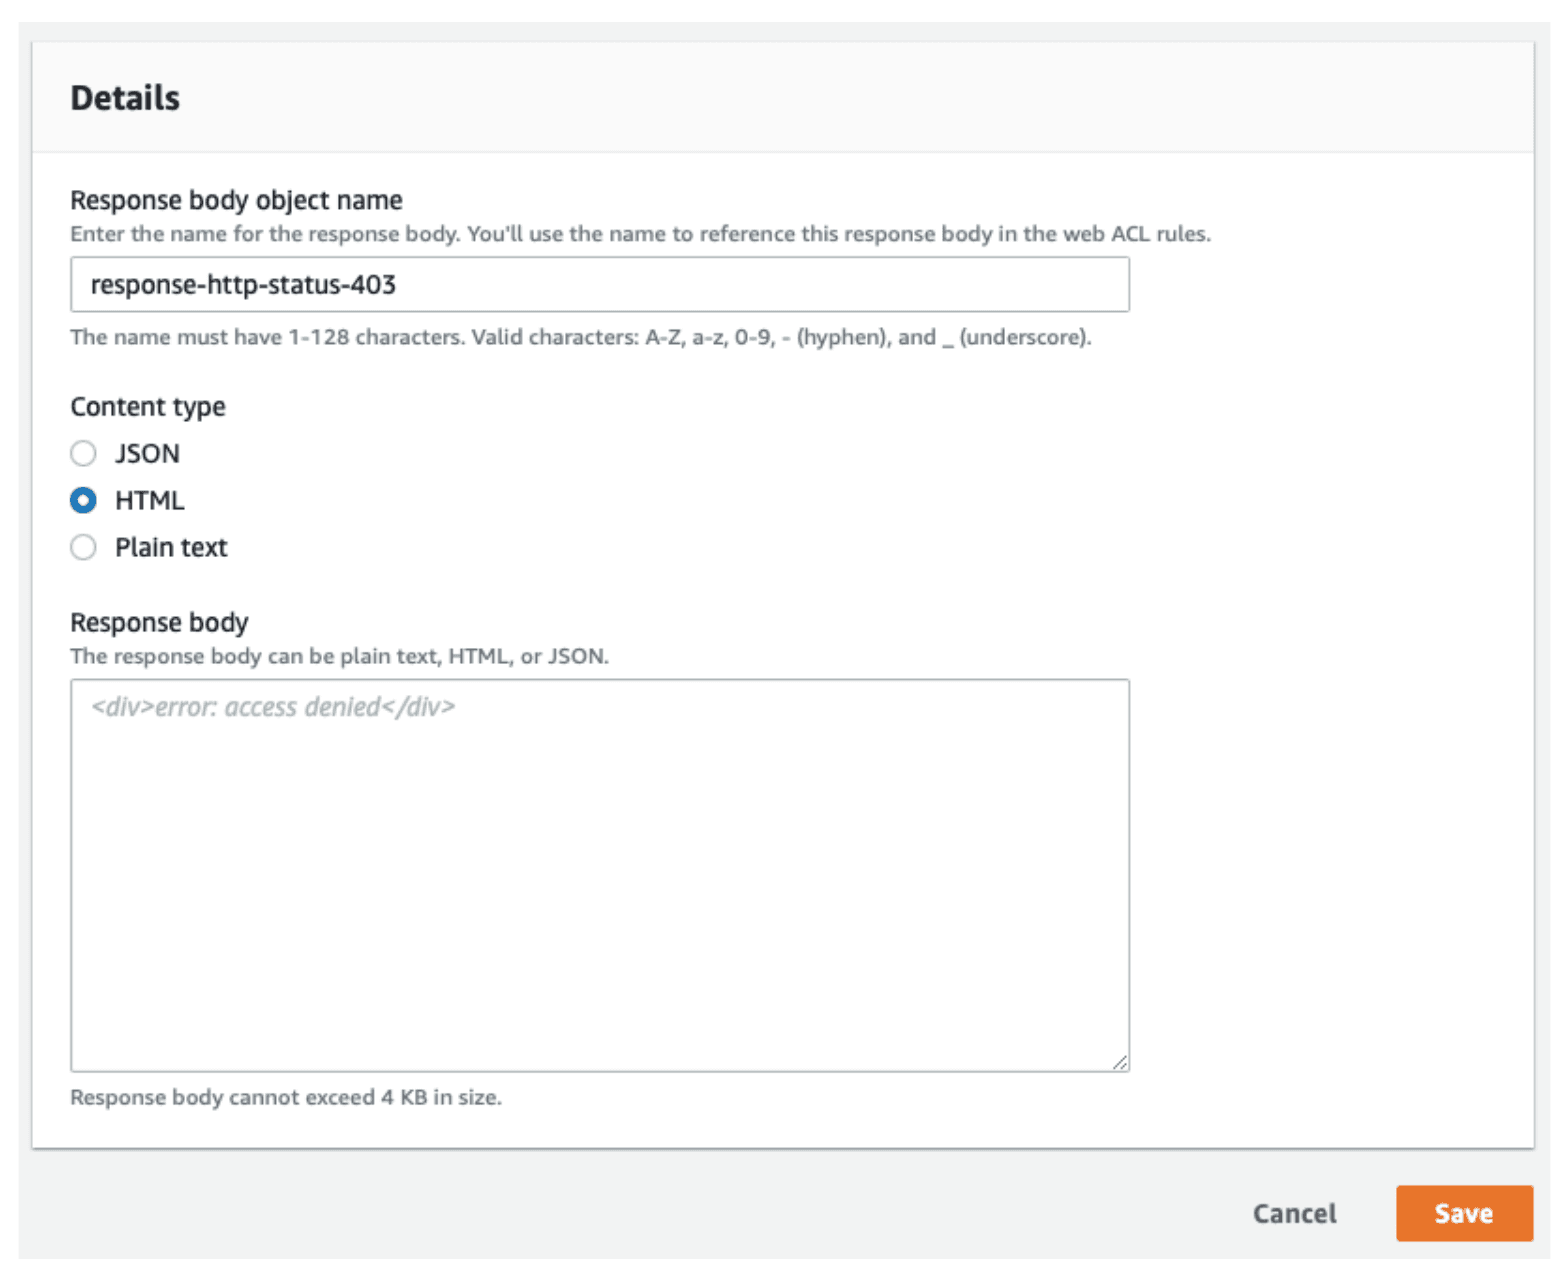Click the Save button
This screenshot has width=1551, height=1268.
click(x=1463, y=1213)
